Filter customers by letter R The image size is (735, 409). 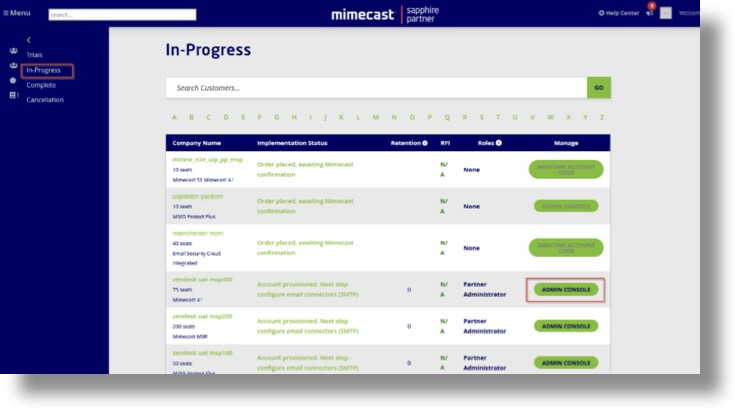[465, 117]
